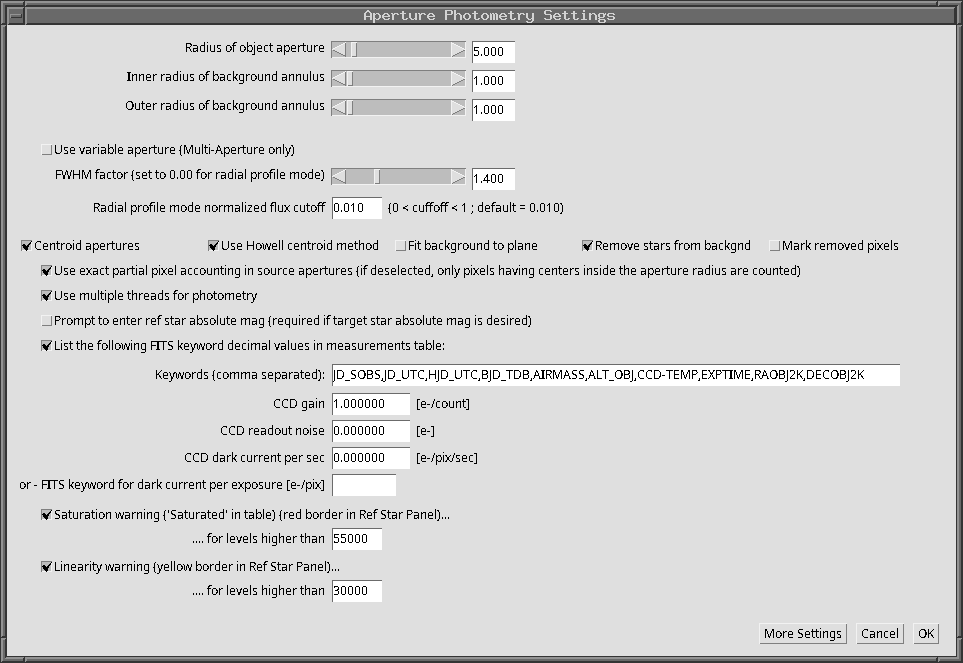Image resolution: width=963 pixels, height=663 pixels.
Task: Enable Use variable aperture checkbox
Action: click(46, 150)
